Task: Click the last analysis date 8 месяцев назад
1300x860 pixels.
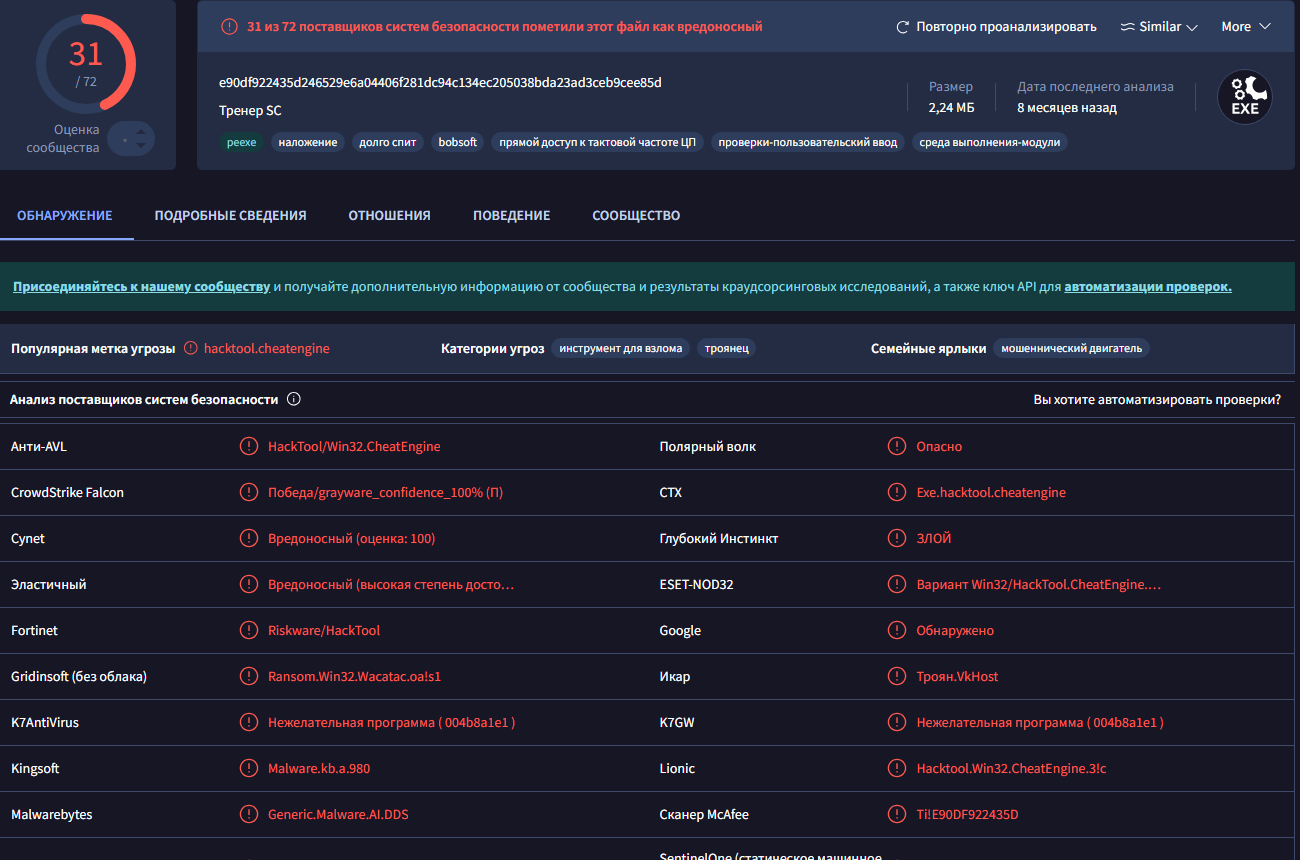Action: pyautogui.click(x=1067, y=107)
